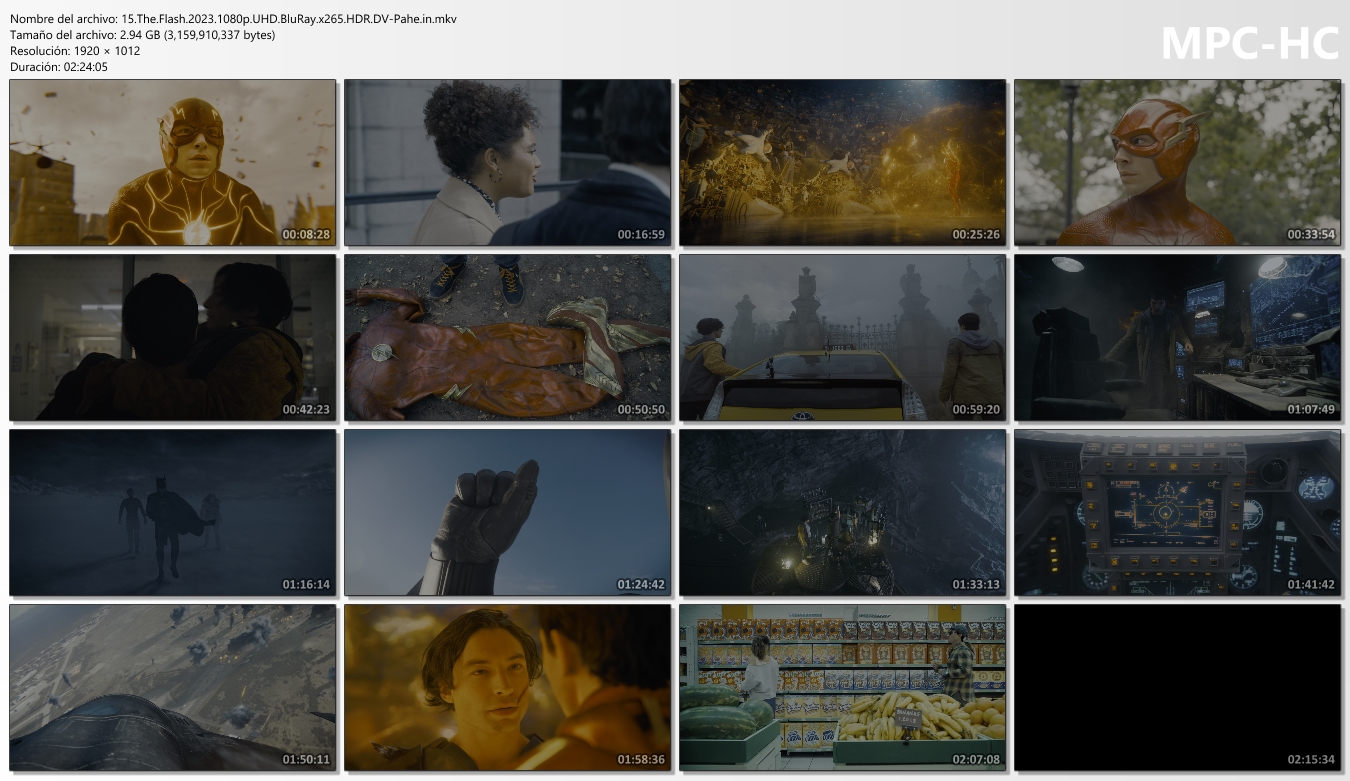Image resolution: width=1350 pixels, height=781 pixels.
Task: Open the thumbnail stamped 00:59:20
Action: tap(843, 338)
